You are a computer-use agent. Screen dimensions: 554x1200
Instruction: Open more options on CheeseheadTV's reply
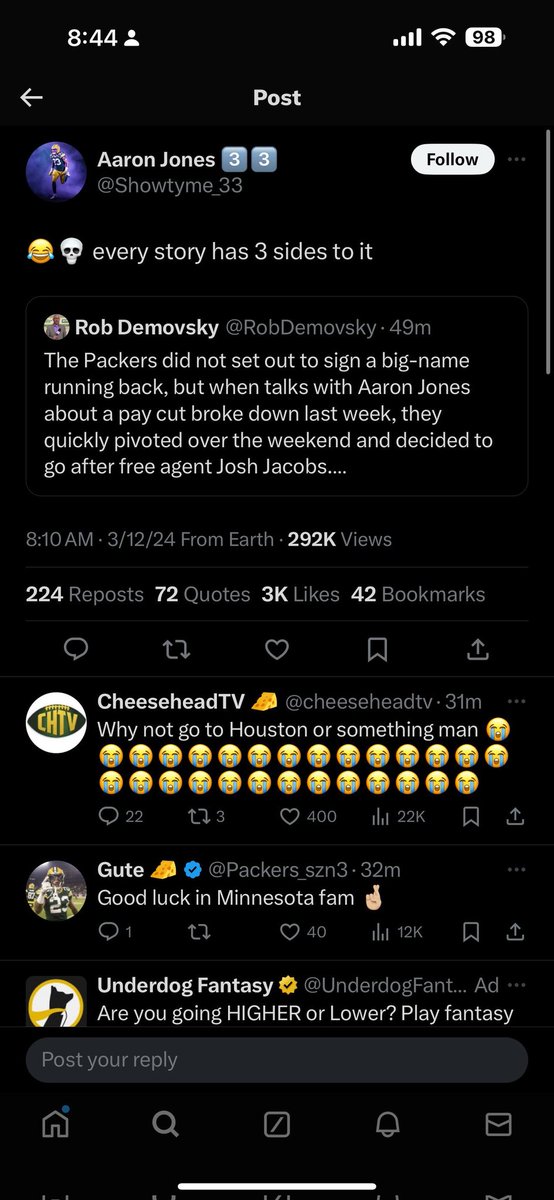[516, 702]
